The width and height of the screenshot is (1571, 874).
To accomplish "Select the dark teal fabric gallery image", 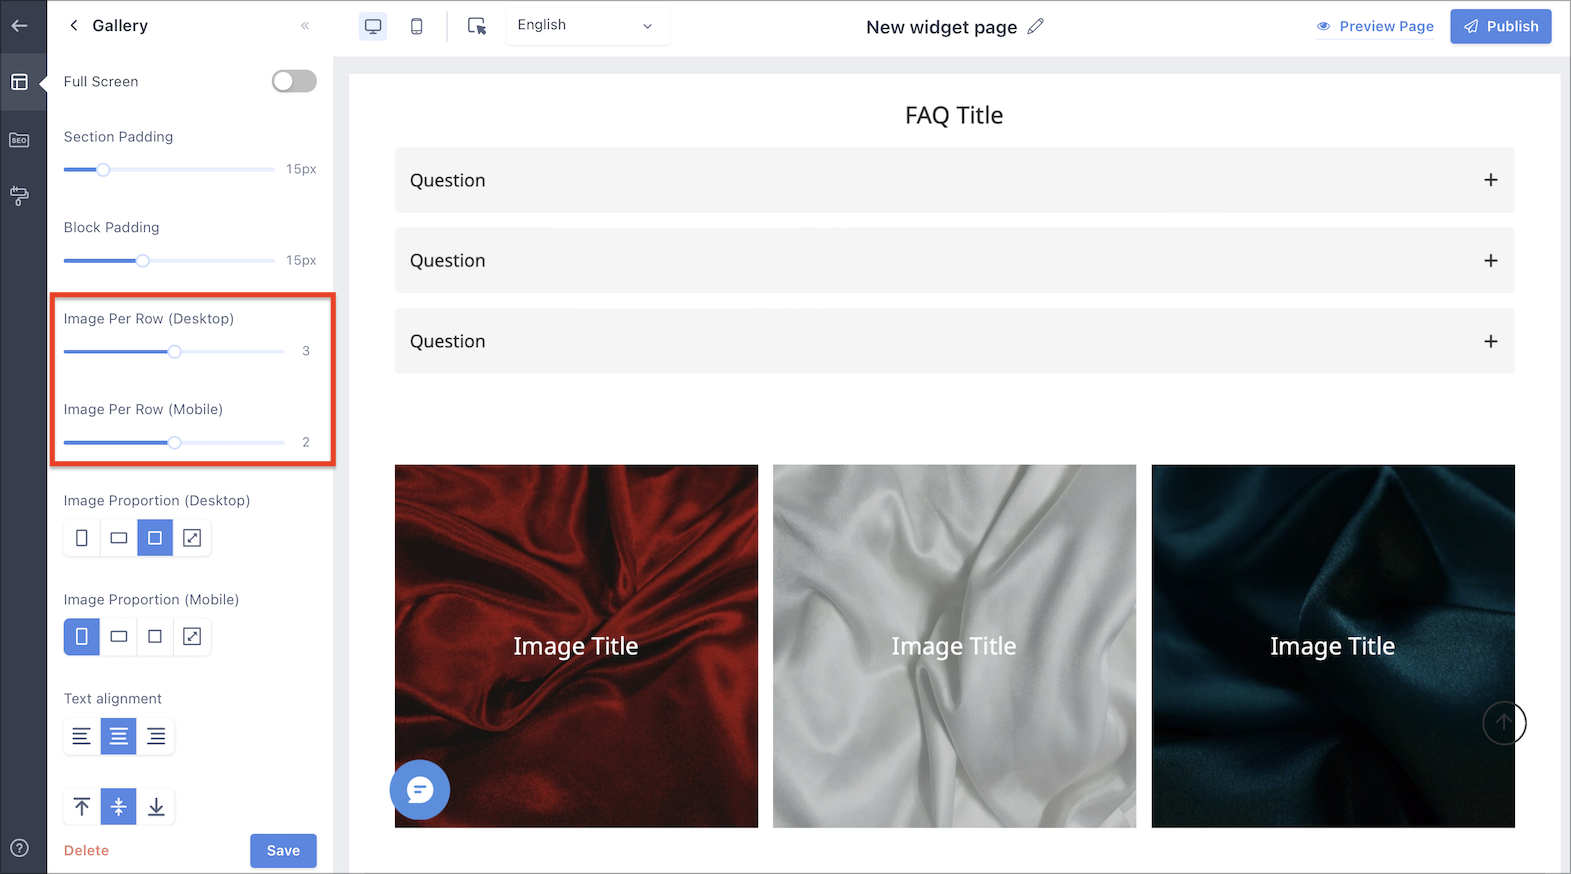I will pyautogui.click(x=1333, y=646).
